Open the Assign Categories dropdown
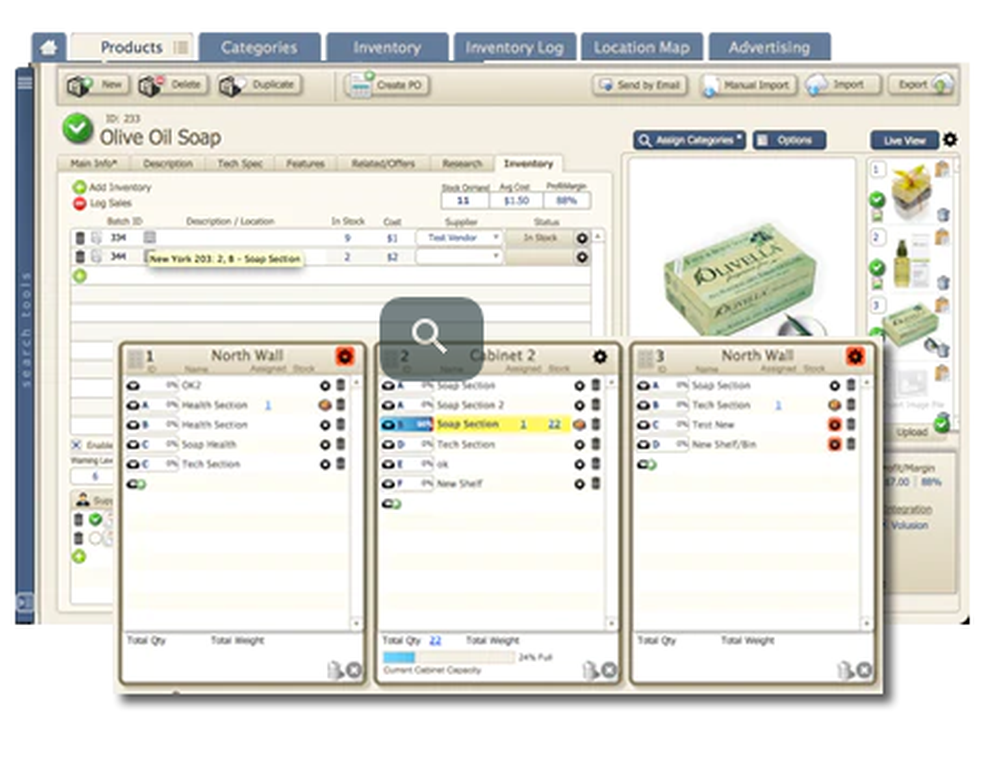Image resolution: width=1000 pixels, height=761 pixels. pos(690,139)
